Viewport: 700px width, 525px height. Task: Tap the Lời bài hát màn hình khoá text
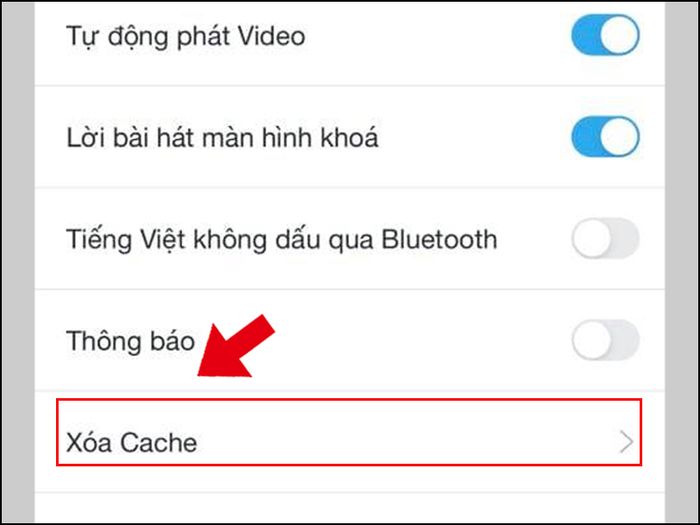tap(222, 138)
